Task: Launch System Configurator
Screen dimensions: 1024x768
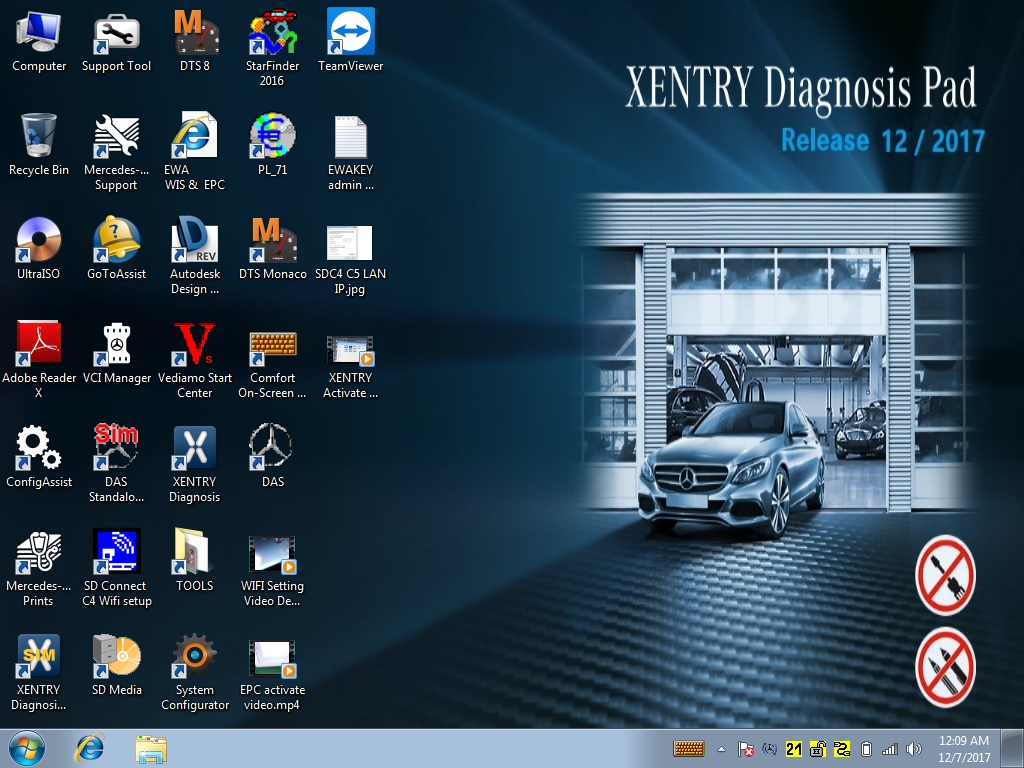Action: pyautogui.click(x=195, y=671)
